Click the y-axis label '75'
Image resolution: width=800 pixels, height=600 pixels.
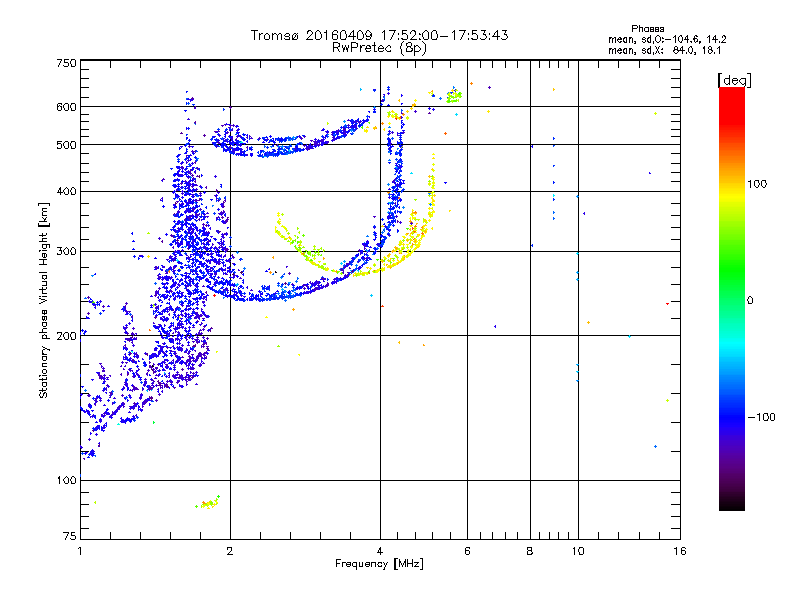point(70,536)
